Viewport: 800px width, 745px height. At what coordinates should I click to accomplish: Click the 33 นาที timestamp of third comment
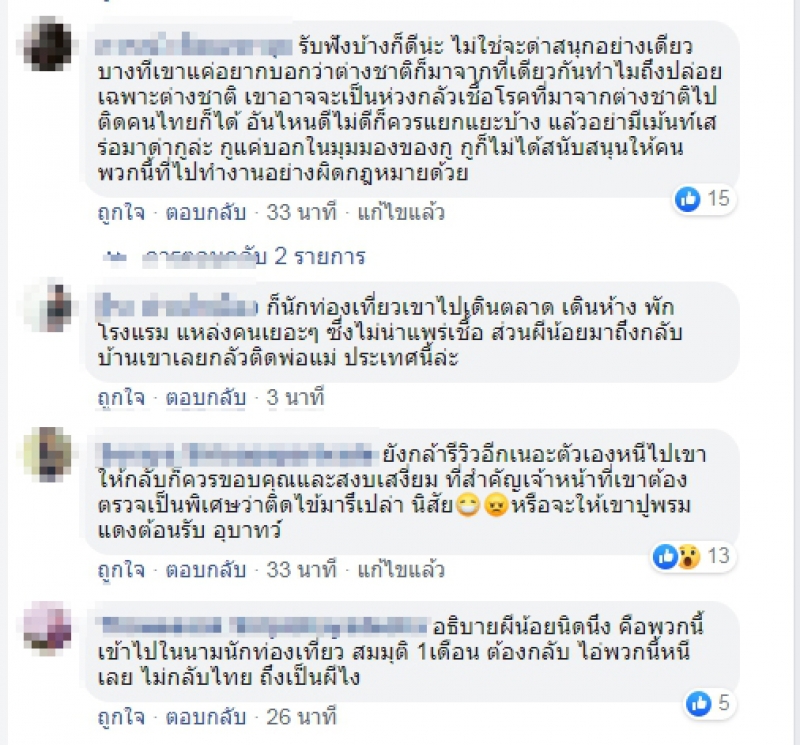[x=302, y=569]
